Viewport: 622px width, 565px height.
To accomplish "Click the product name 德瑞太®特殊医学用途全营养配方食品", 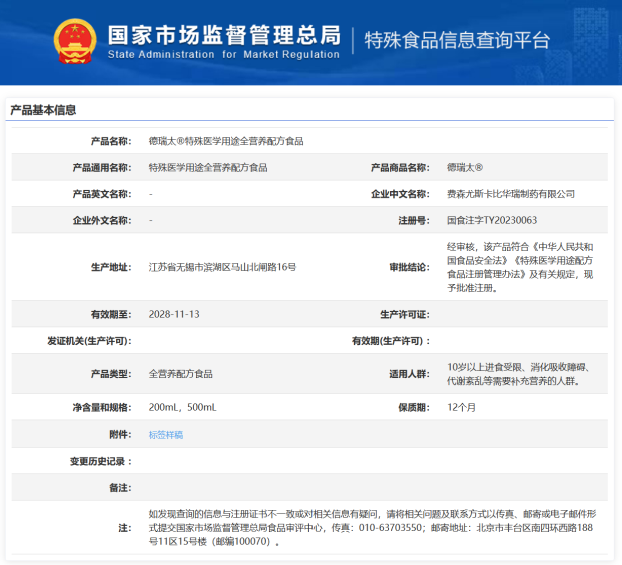I will (226, 141).
